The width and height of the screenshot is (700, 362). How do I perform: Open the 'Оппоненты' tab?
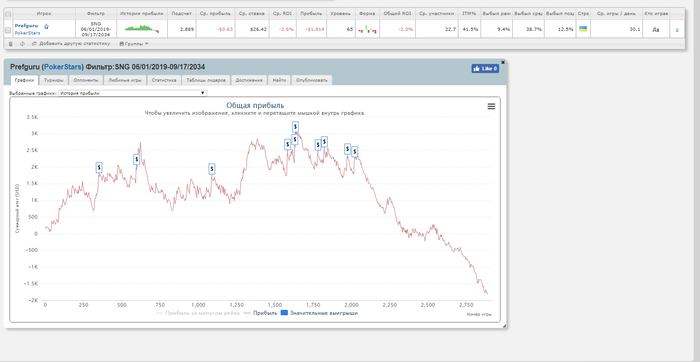pos(86,80)
